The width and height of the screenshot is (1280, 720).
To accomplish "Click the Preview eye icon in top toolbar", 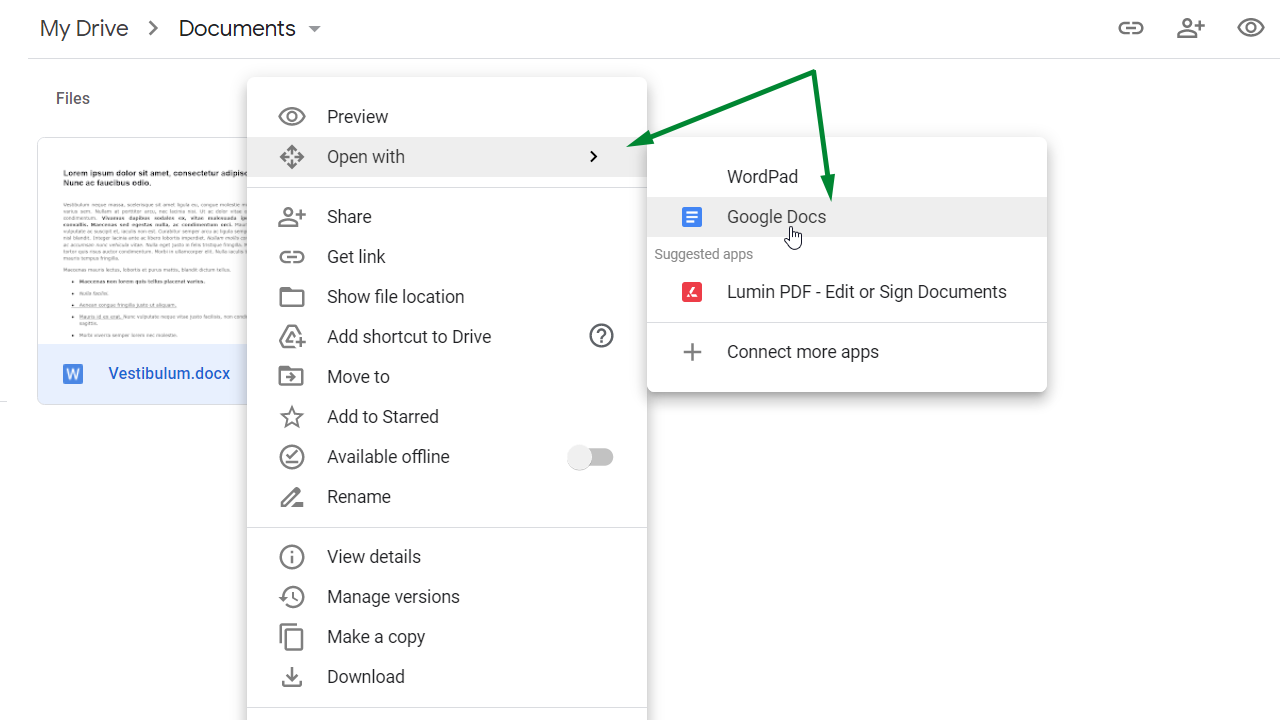I will [x=1251, y=28].
